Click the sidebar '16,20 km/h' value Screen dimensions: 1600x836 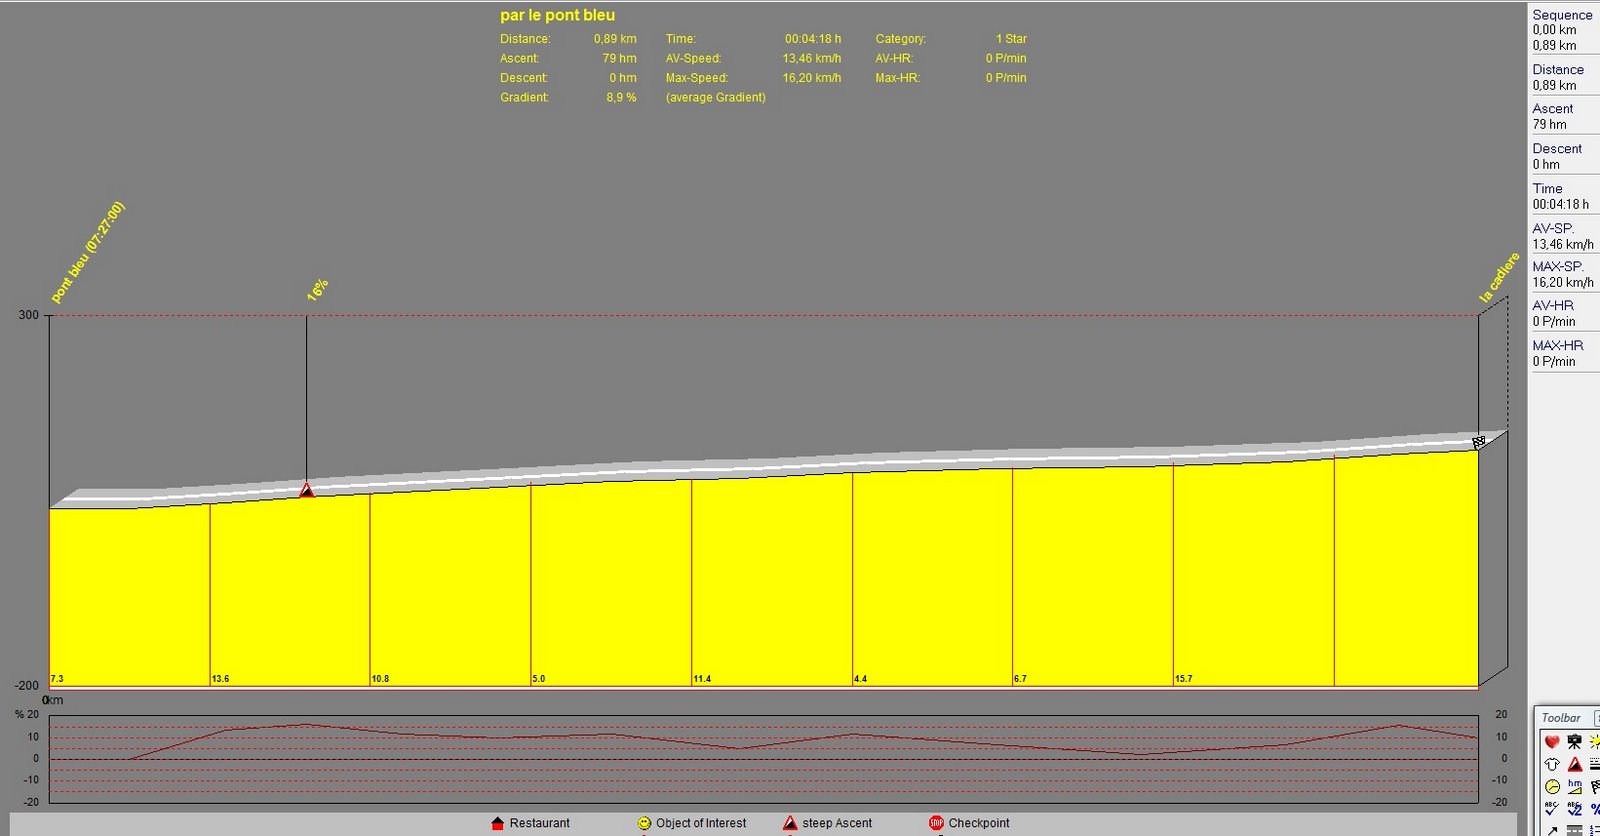[1563, 282]
